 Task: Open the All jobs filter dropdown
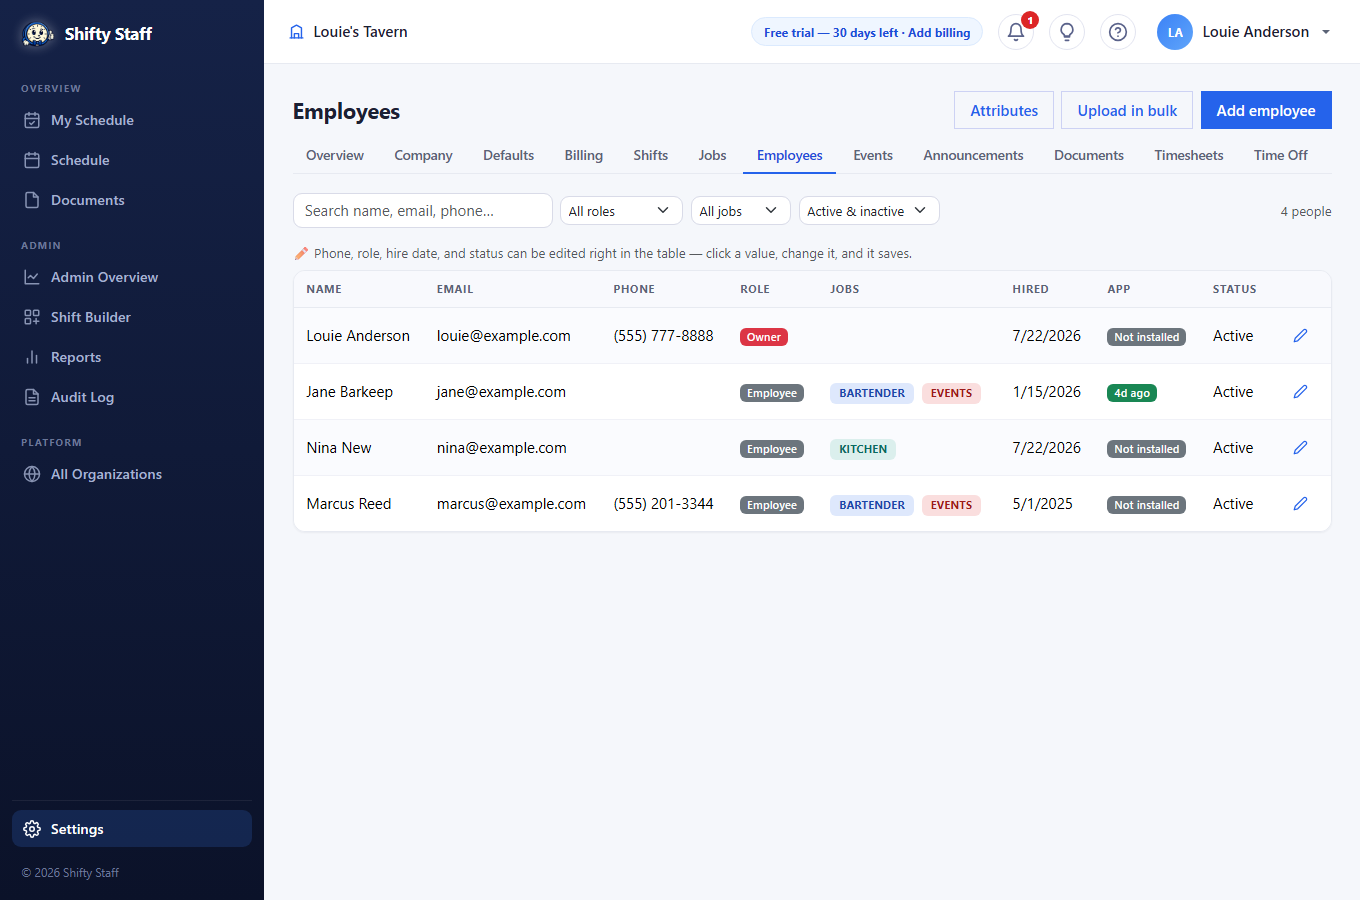pos(741,211)
